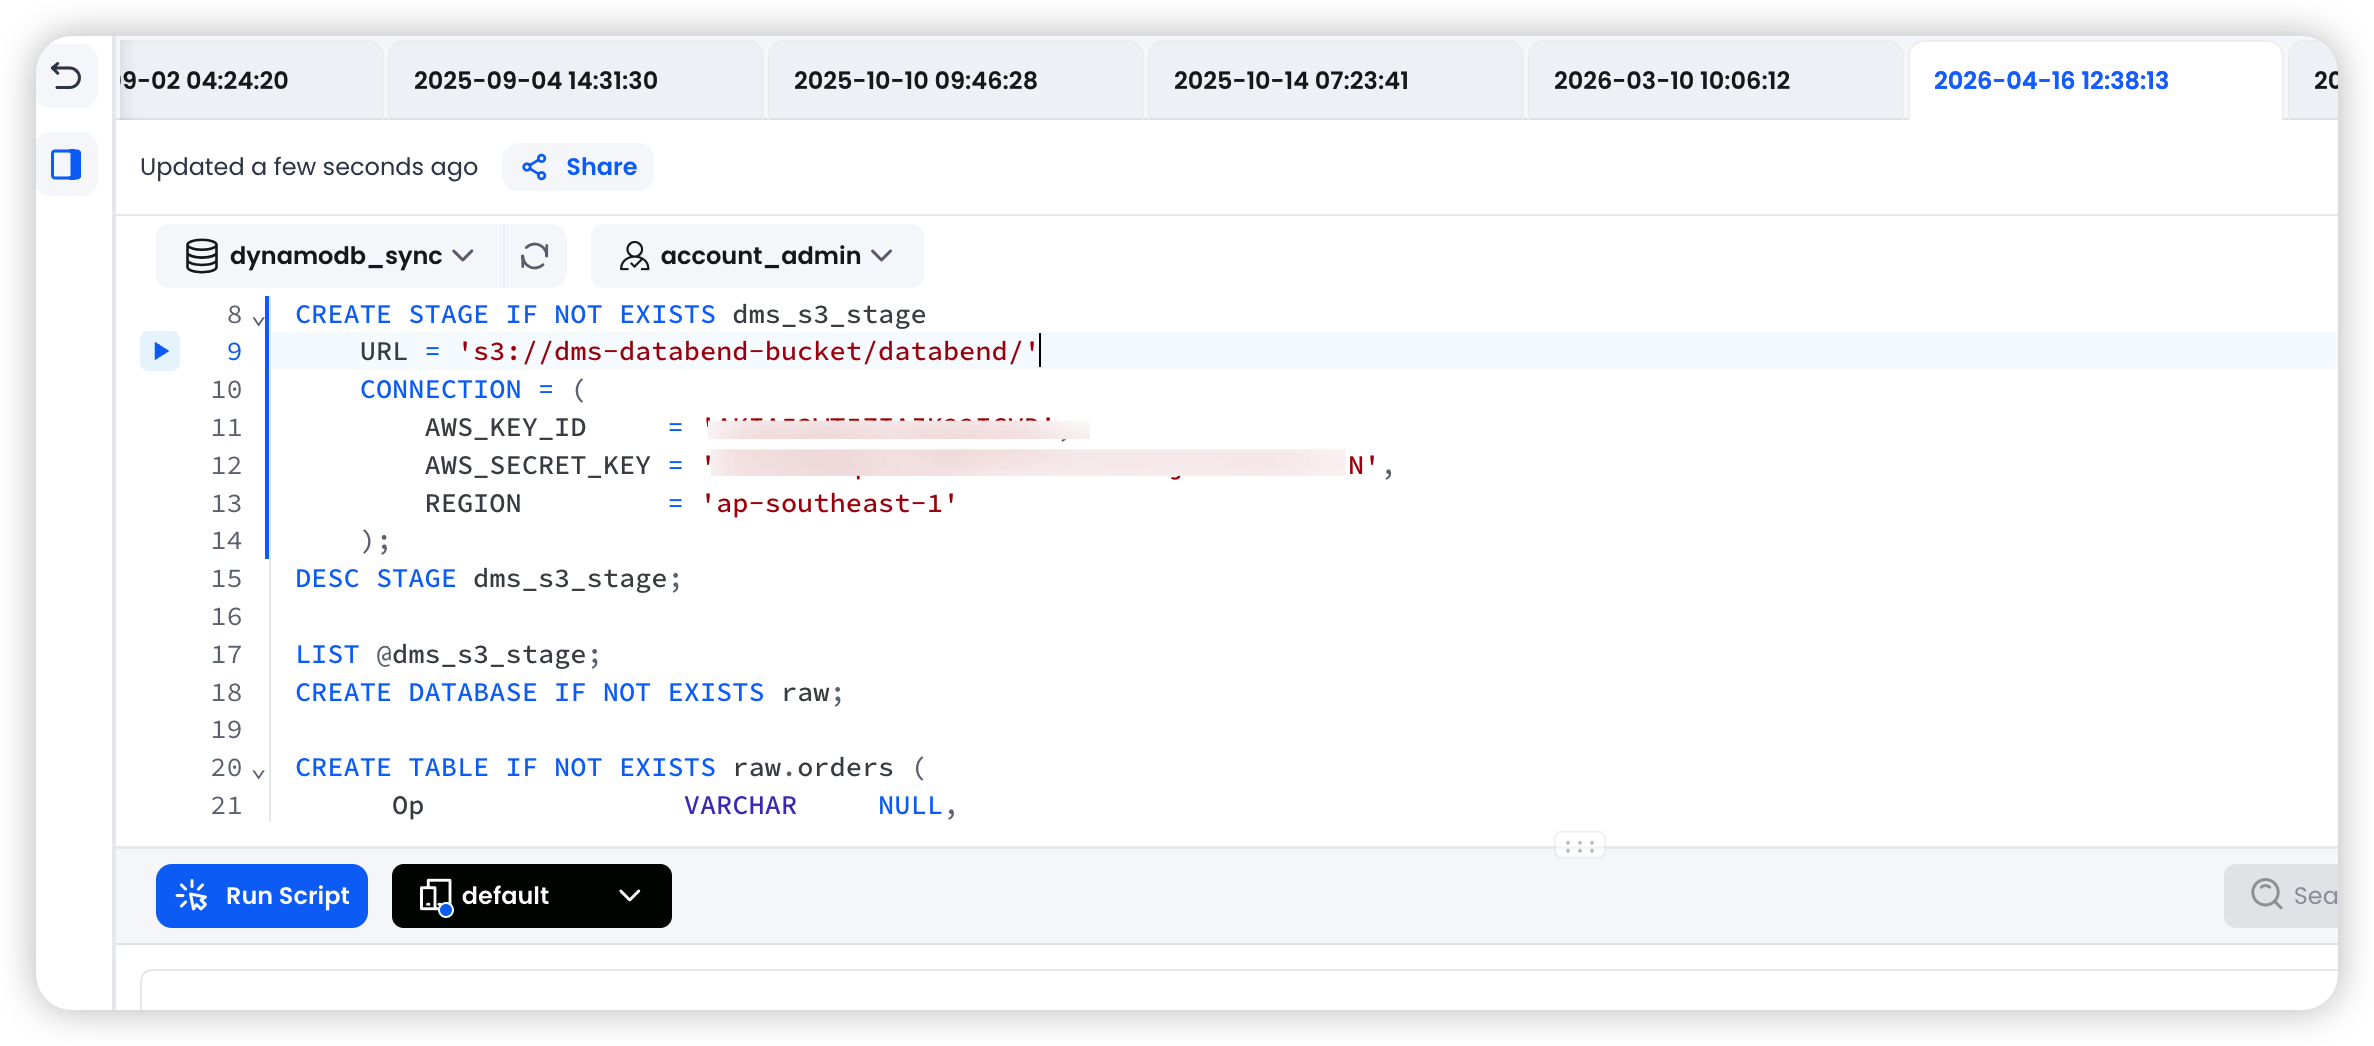Collapse the CREATE STAGE block at line 8
2374x1046 pixels.
259,320
